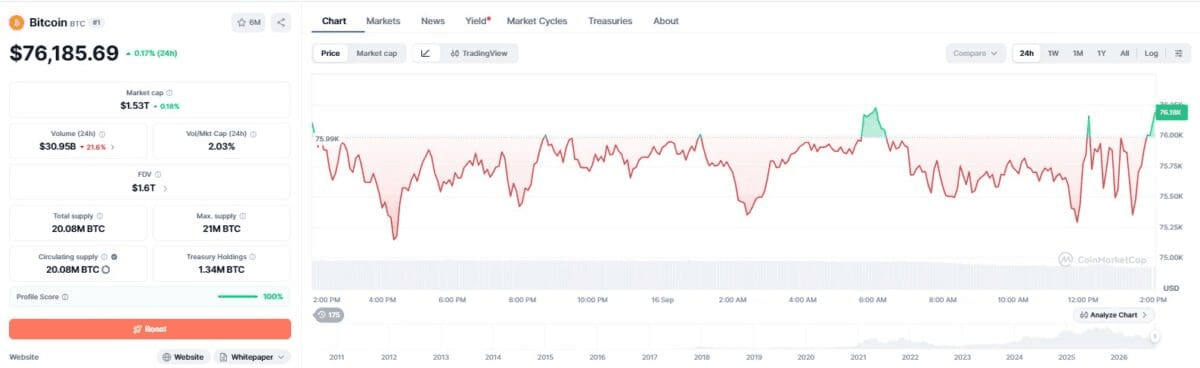Click circulating supply progress ring icon
Image resolution: width=1200 pixels, height=368 pixels.
click(x=105, y=269)
